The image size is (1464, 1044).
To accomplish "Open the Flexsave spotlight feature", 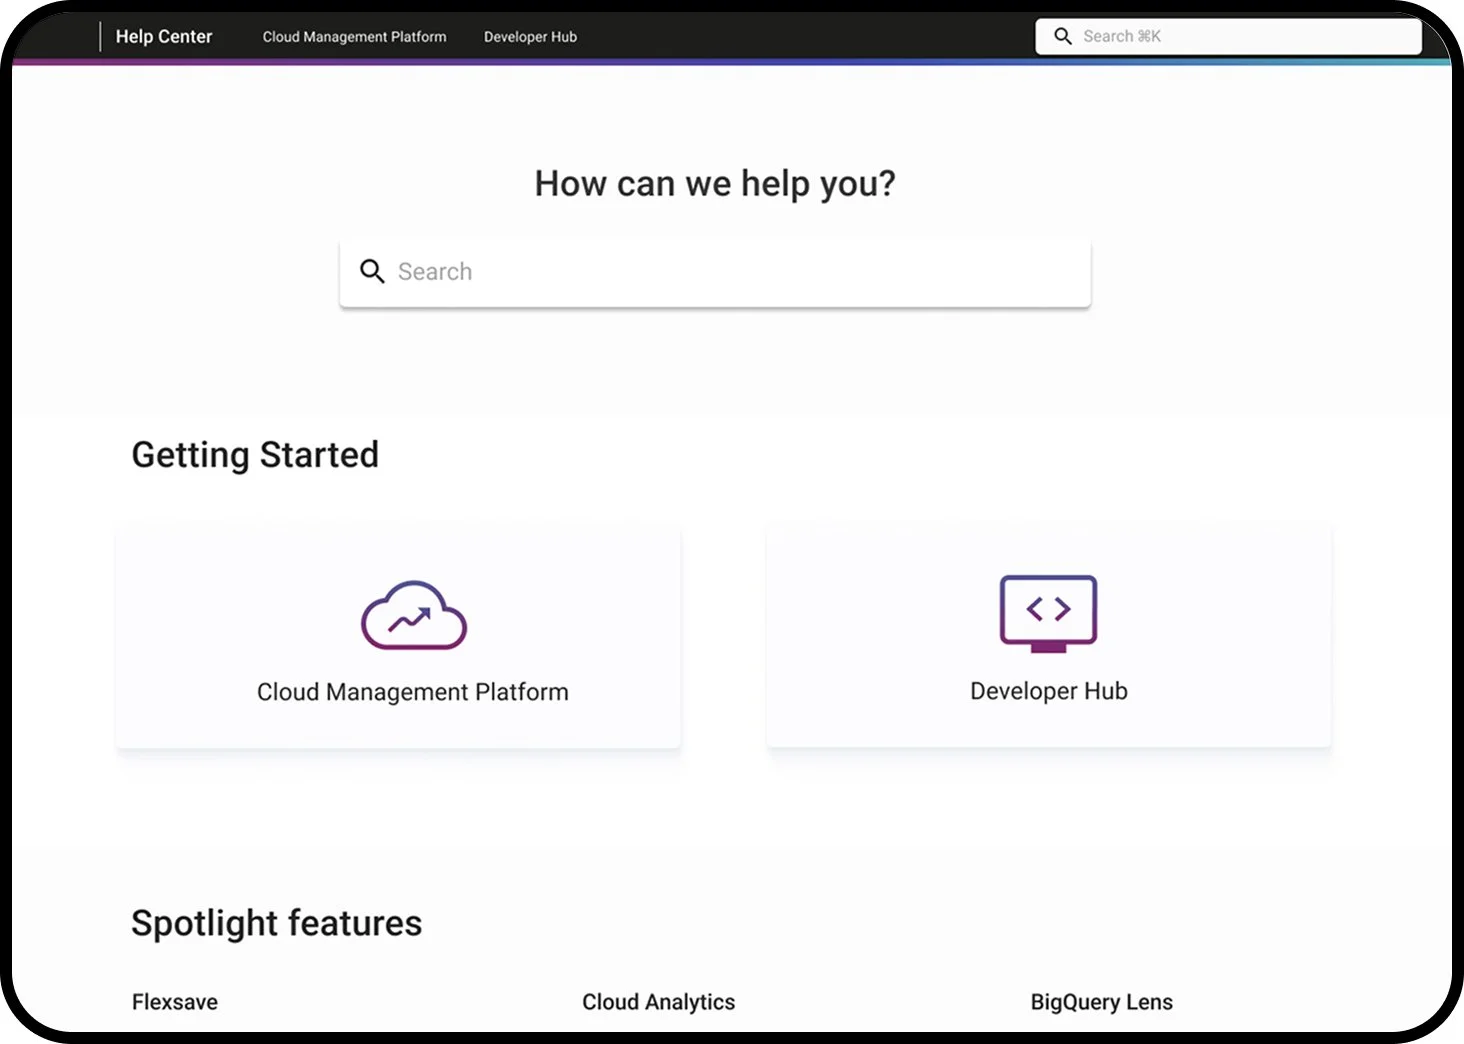I will 175,1002.
